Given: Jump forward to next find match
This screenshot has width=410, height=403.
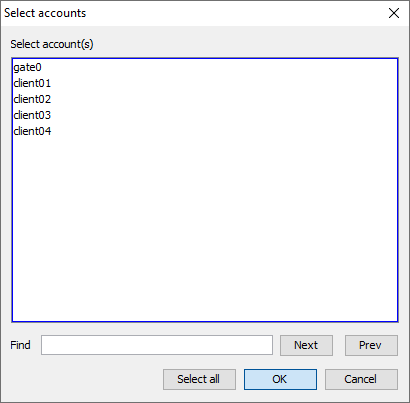Looking at the screenshot, I should (306, 345).
